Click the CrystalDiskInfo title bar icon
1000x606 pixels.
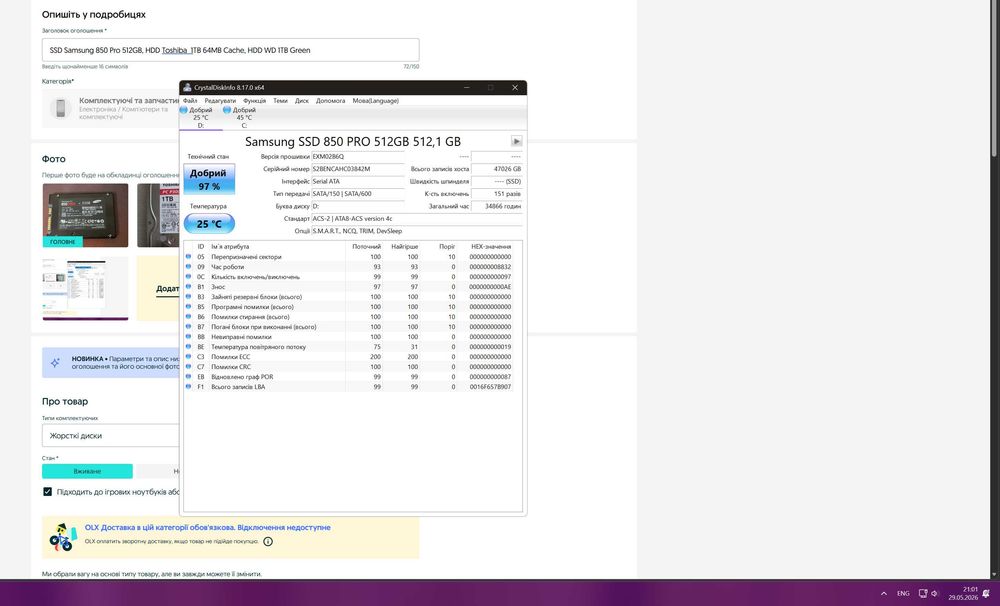click(188, 87)
